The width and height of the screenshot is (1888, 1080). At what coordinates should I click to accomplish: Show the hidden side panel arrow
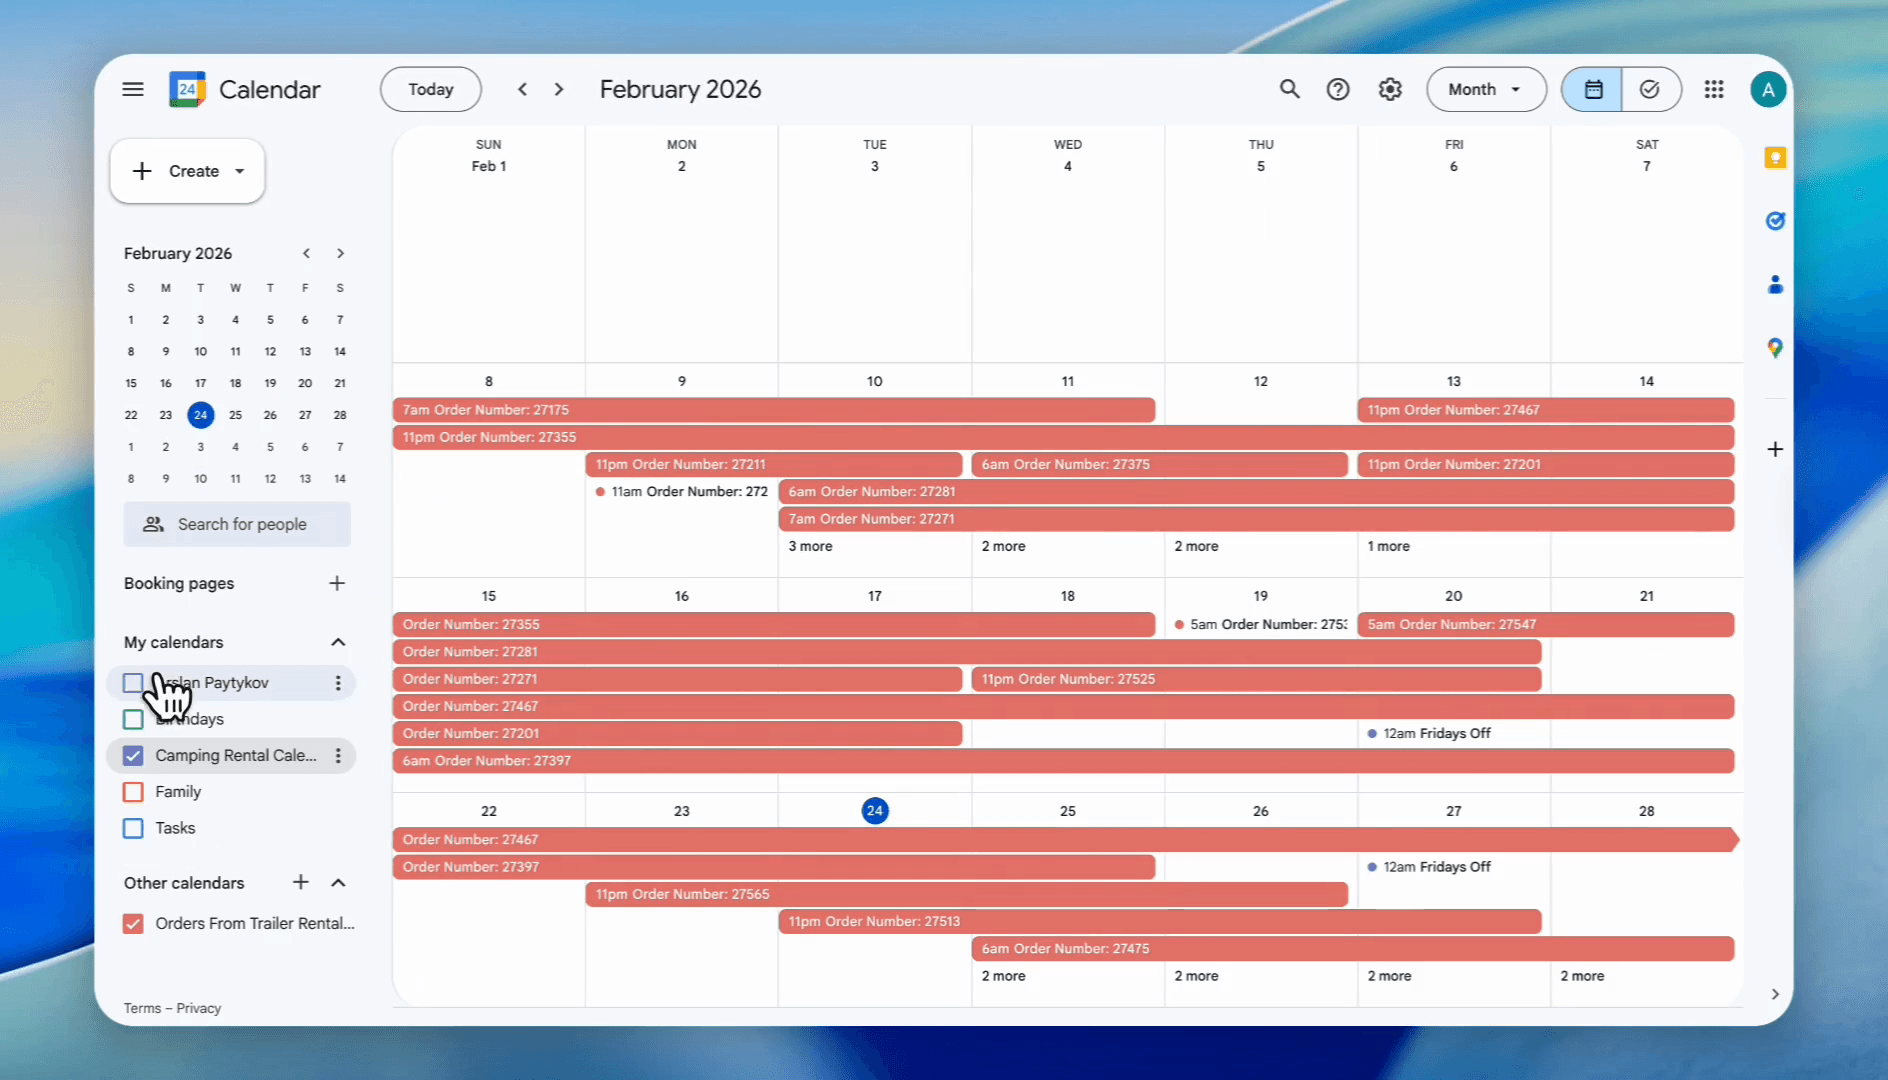[1775, 994]
